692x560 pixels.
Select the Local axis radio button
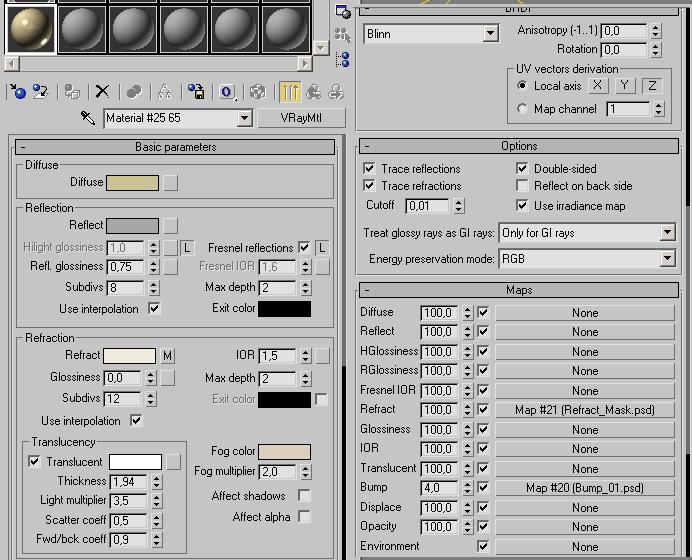(x=522, y=86)
